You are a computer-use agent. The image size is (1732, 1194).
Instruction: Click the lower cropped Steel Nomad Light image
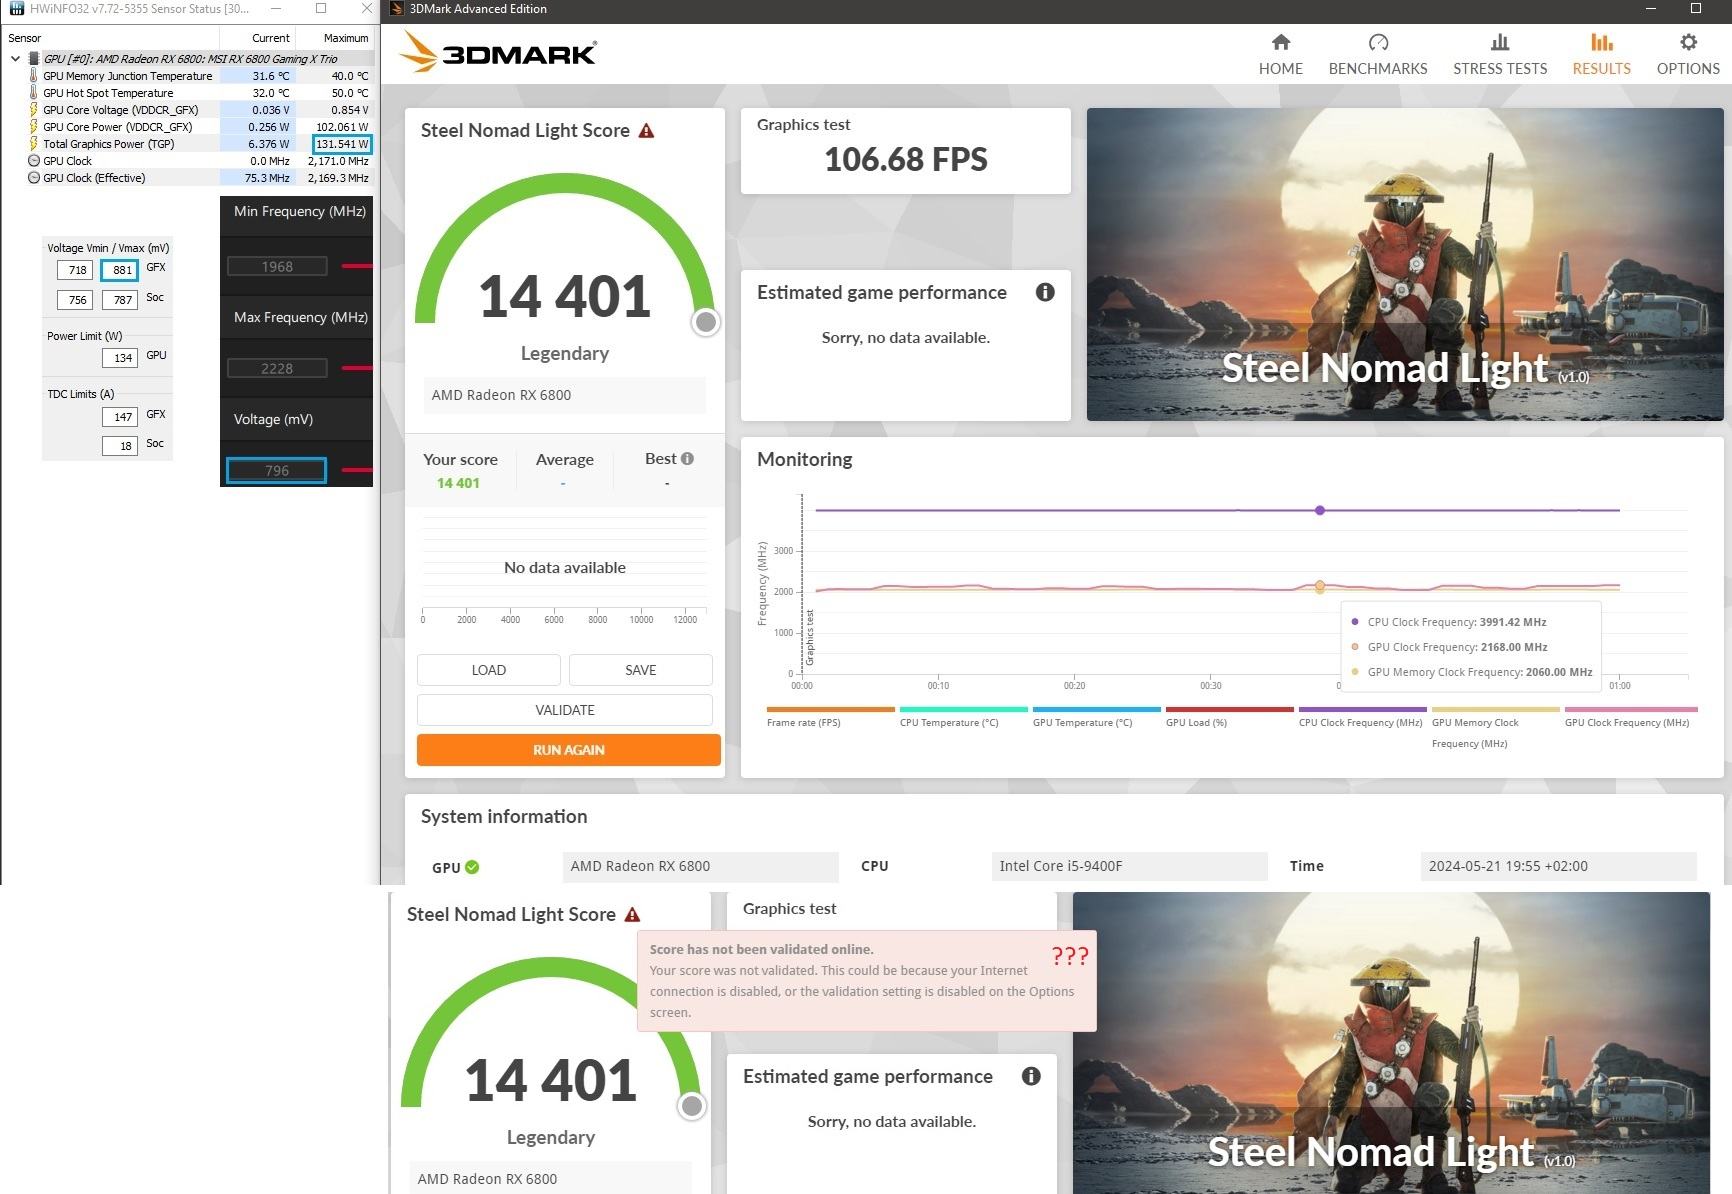[1391, 1043]
